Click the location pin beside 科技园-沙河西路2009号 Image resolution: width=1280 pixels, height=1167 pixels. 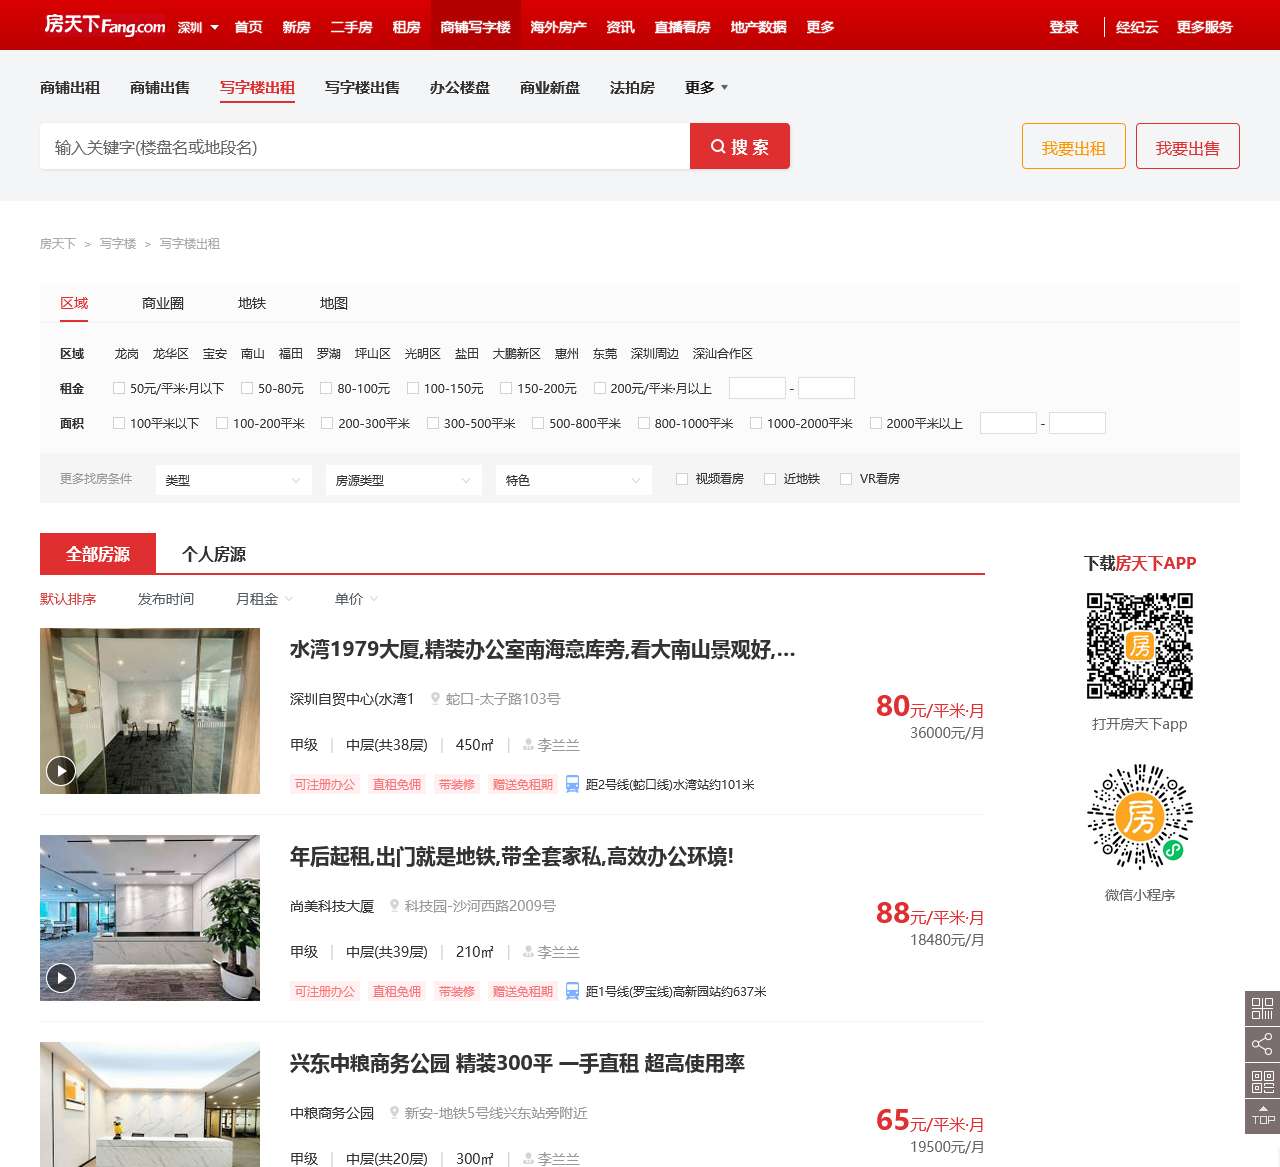click(x=395, y=906)
